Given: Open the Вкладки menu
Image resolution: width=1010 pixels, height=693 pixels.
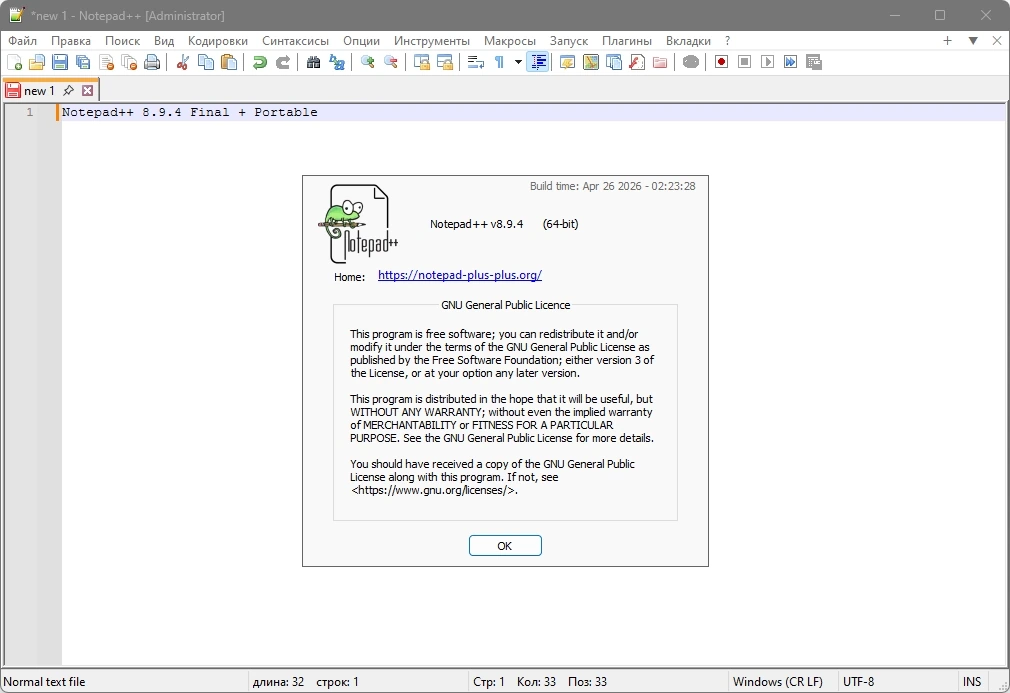Looking at the screenshot, I should coord(689,41).
